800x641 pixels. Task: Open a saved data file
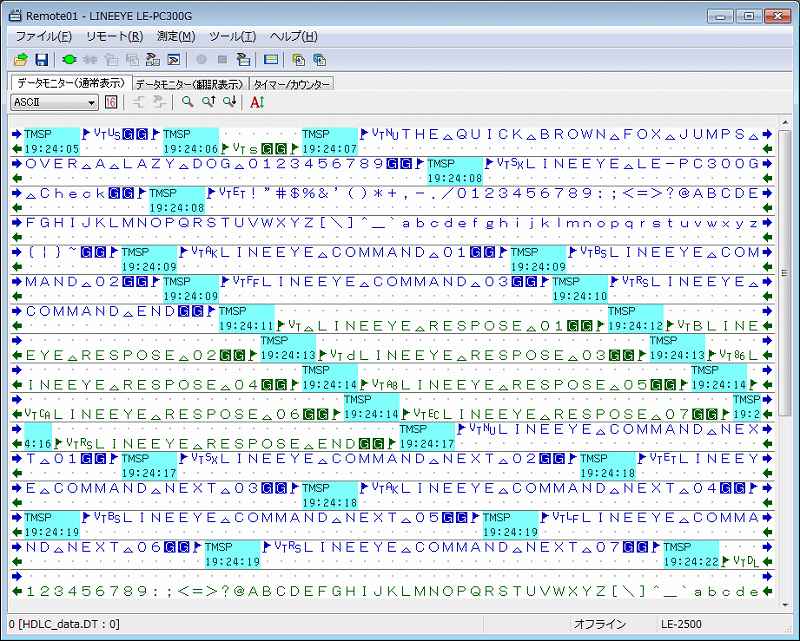click(22, 59)
